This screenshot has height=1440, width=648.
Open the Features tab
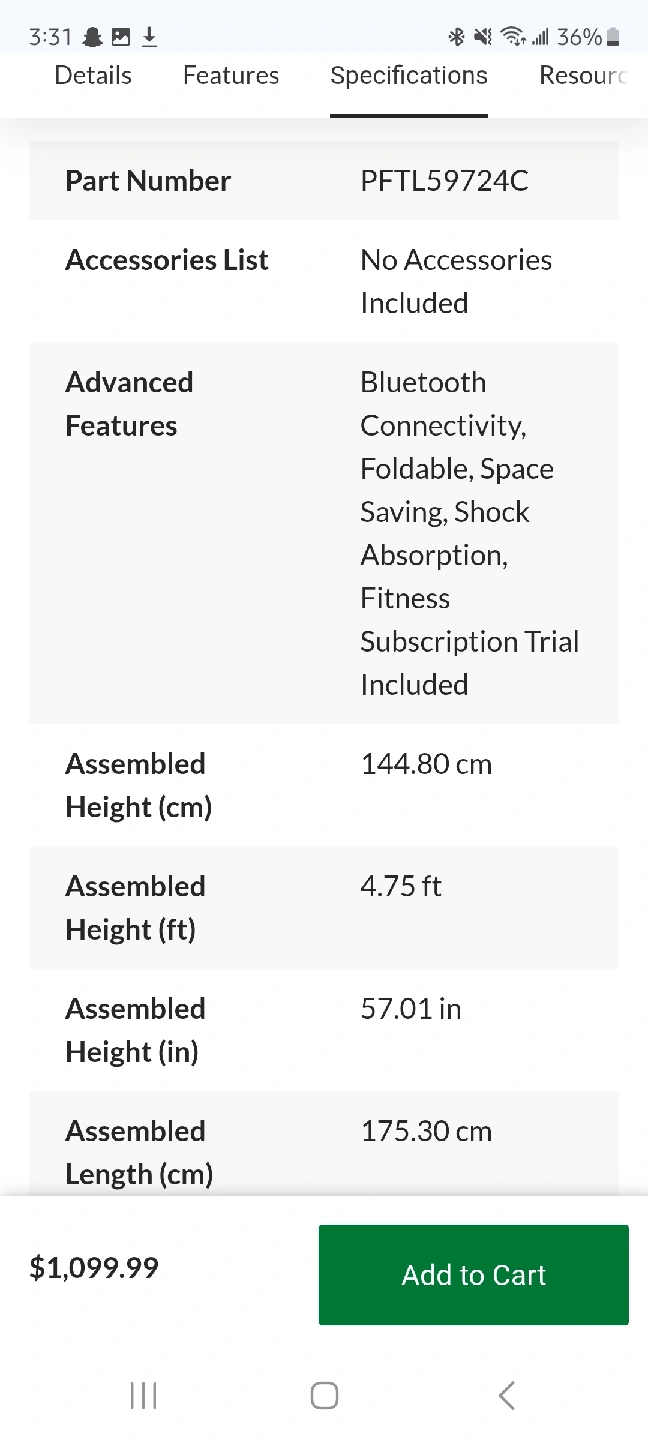click(231, 76)
